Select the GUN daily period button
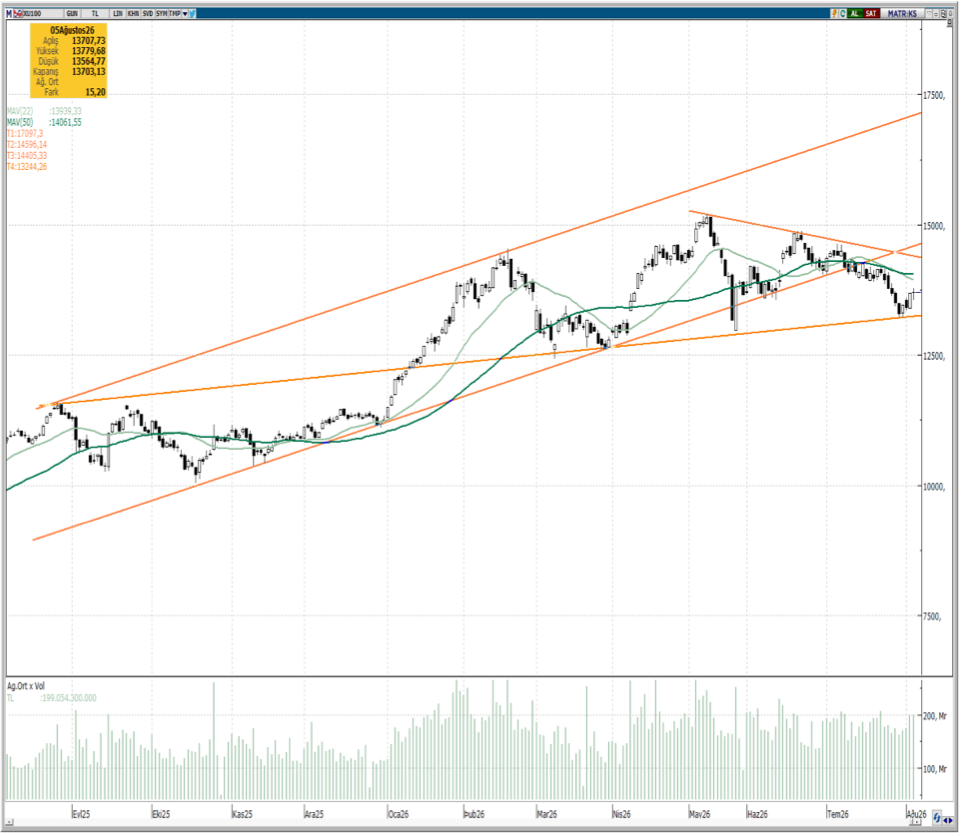The image size is (962, 836). point(72,13)
